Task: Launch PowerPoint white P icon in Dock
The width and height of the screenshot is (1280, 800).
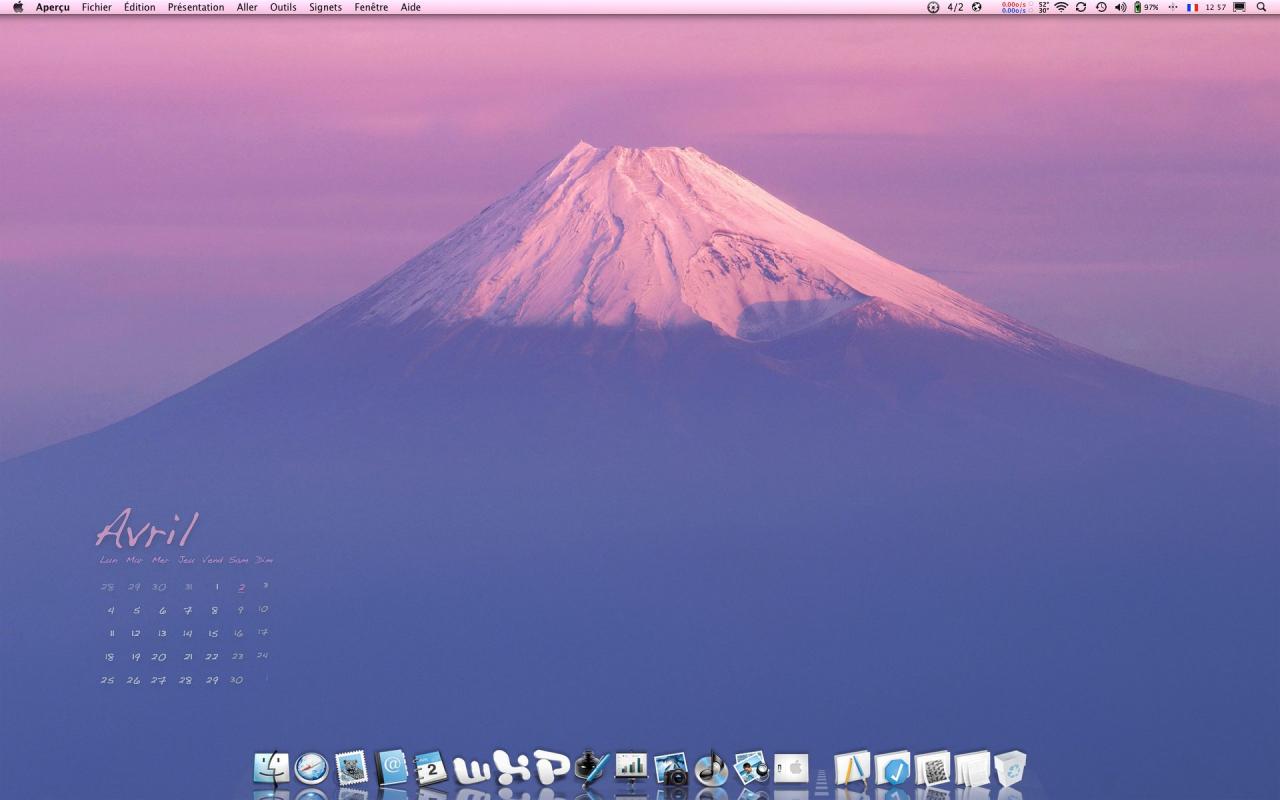Action: [551, 766]
